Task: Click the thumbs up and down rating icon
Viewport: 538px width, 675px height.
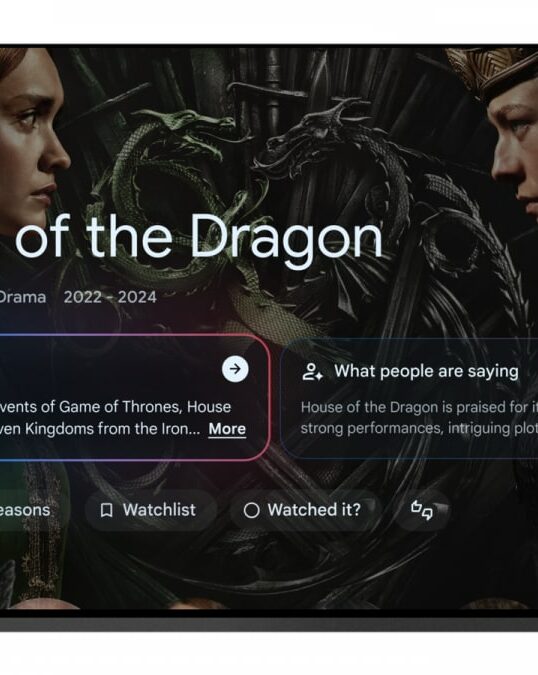Action: click(x=422, y=510)
